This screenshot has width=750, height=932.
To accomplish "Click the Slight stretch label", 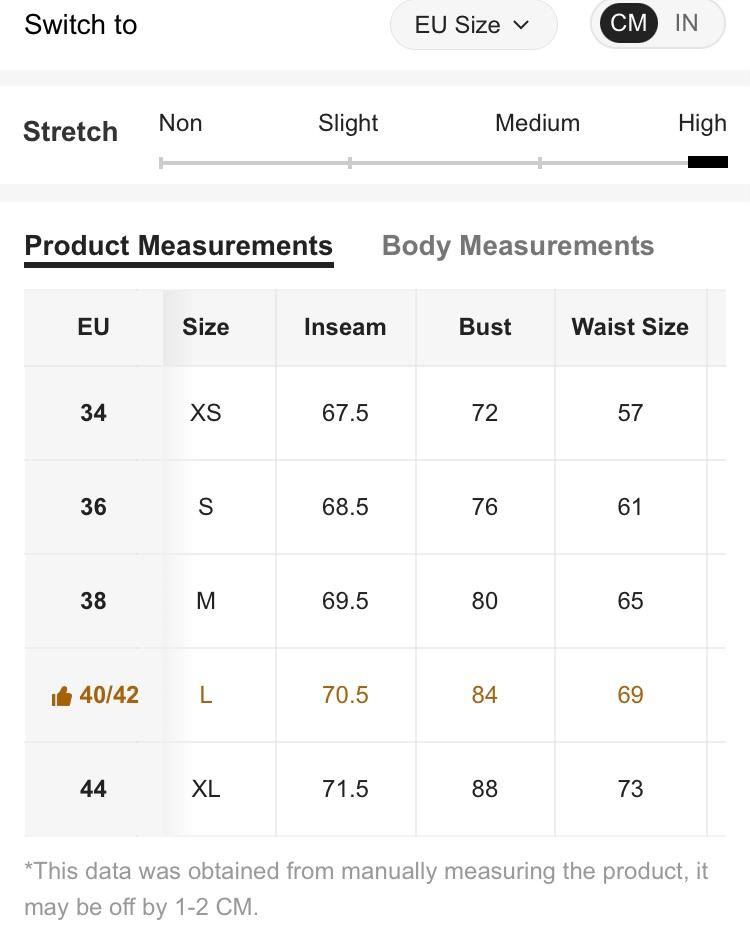I will (348, 123).
